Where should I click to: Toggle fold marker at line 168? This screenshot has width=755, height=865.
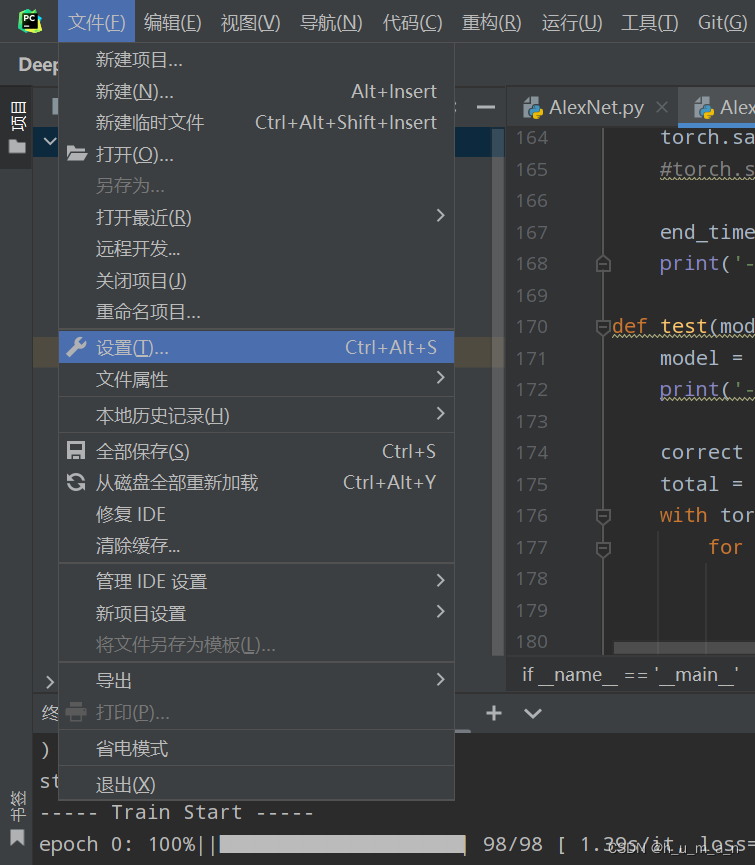point(603,264)
